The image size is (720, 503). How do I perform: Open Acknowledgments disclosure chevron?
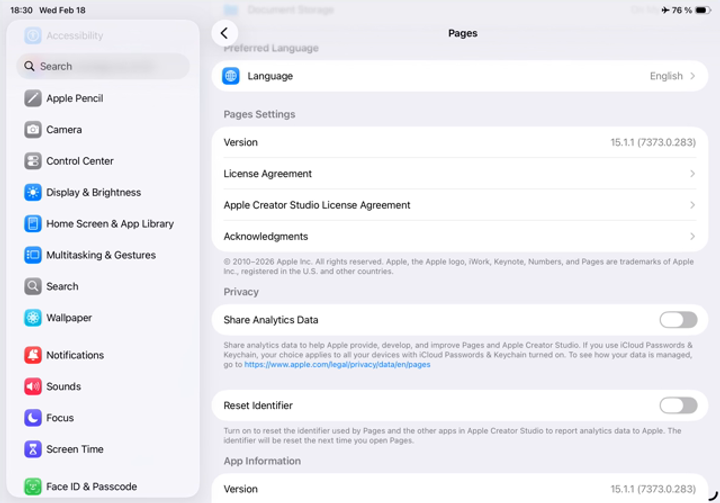(692, 237)
